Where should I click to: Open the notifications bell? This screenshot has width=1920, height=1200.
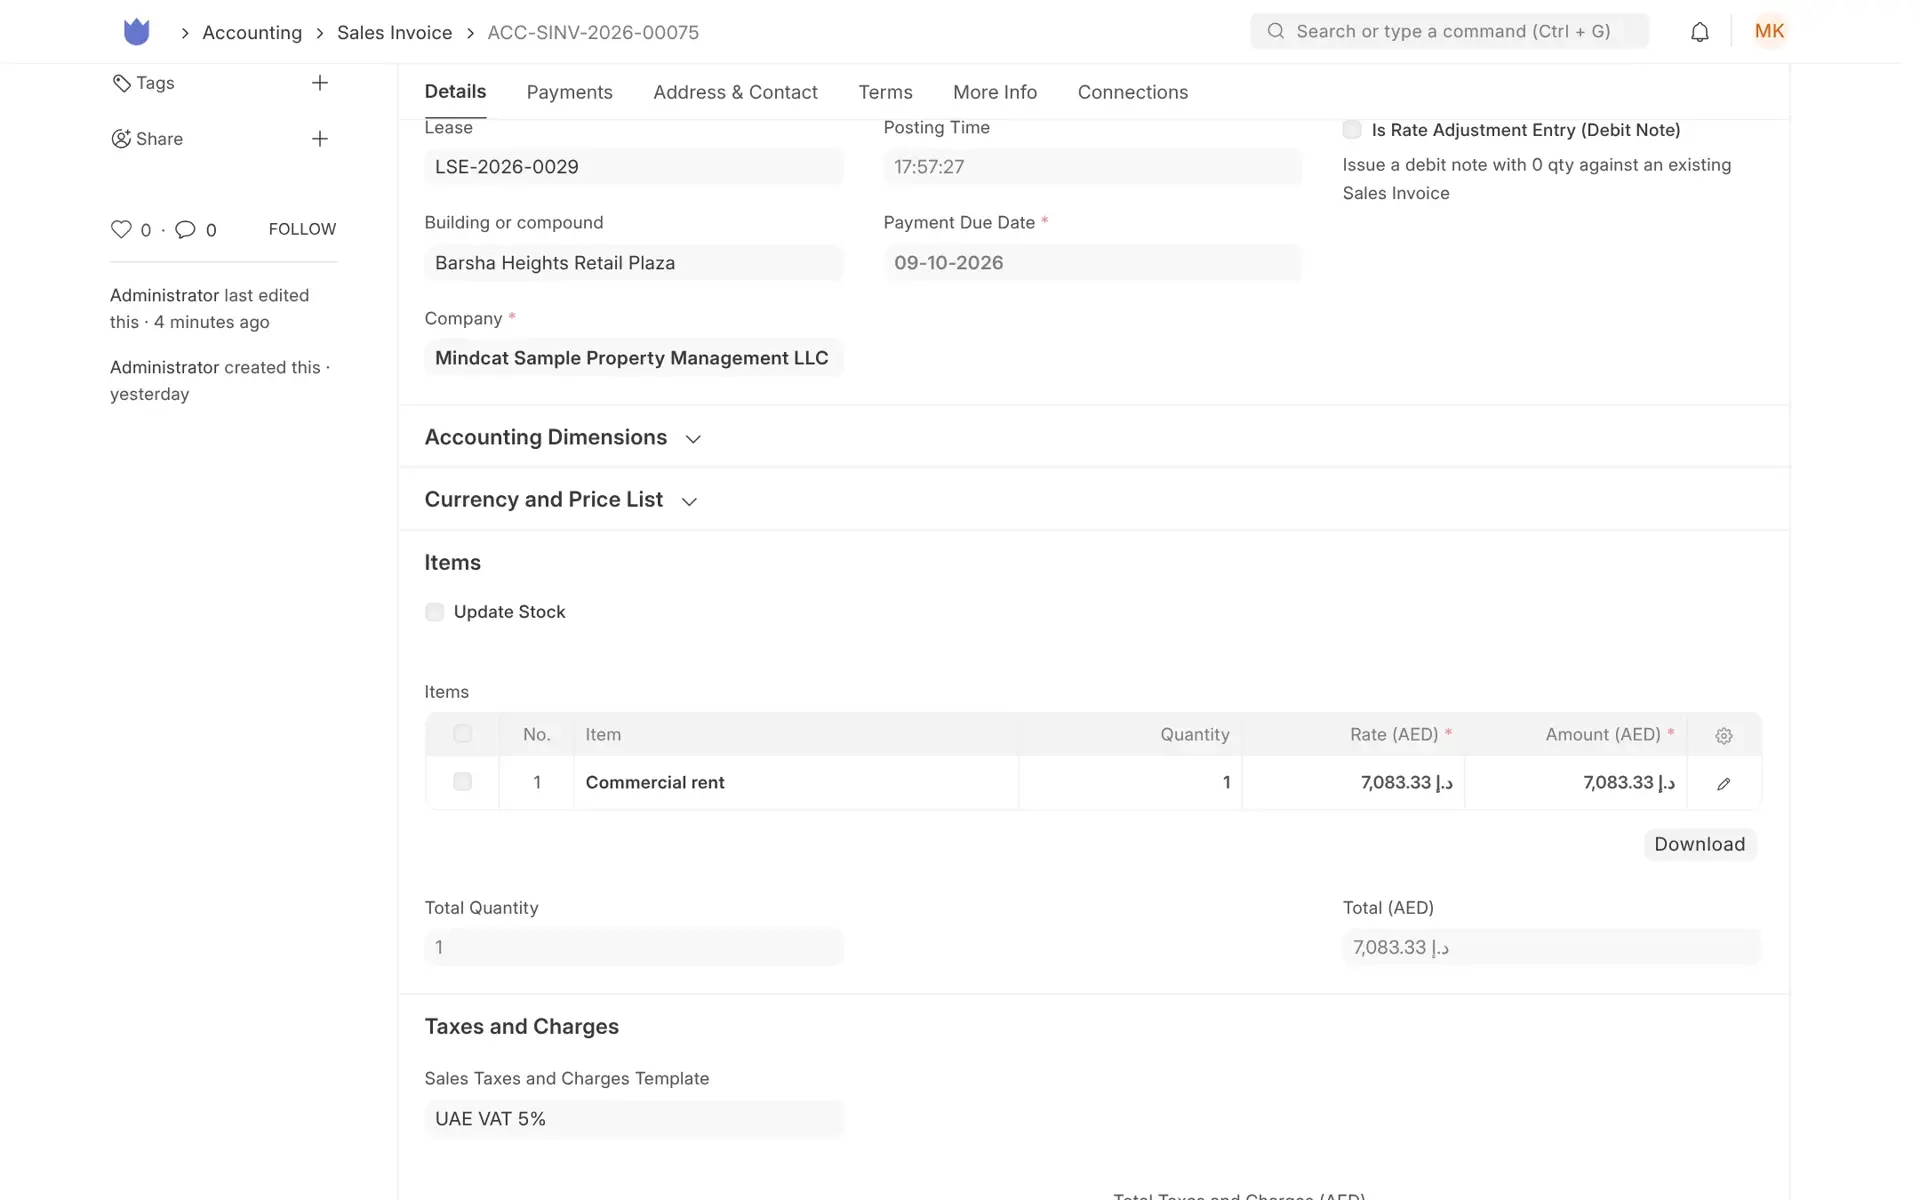[x=1699, y=32]
